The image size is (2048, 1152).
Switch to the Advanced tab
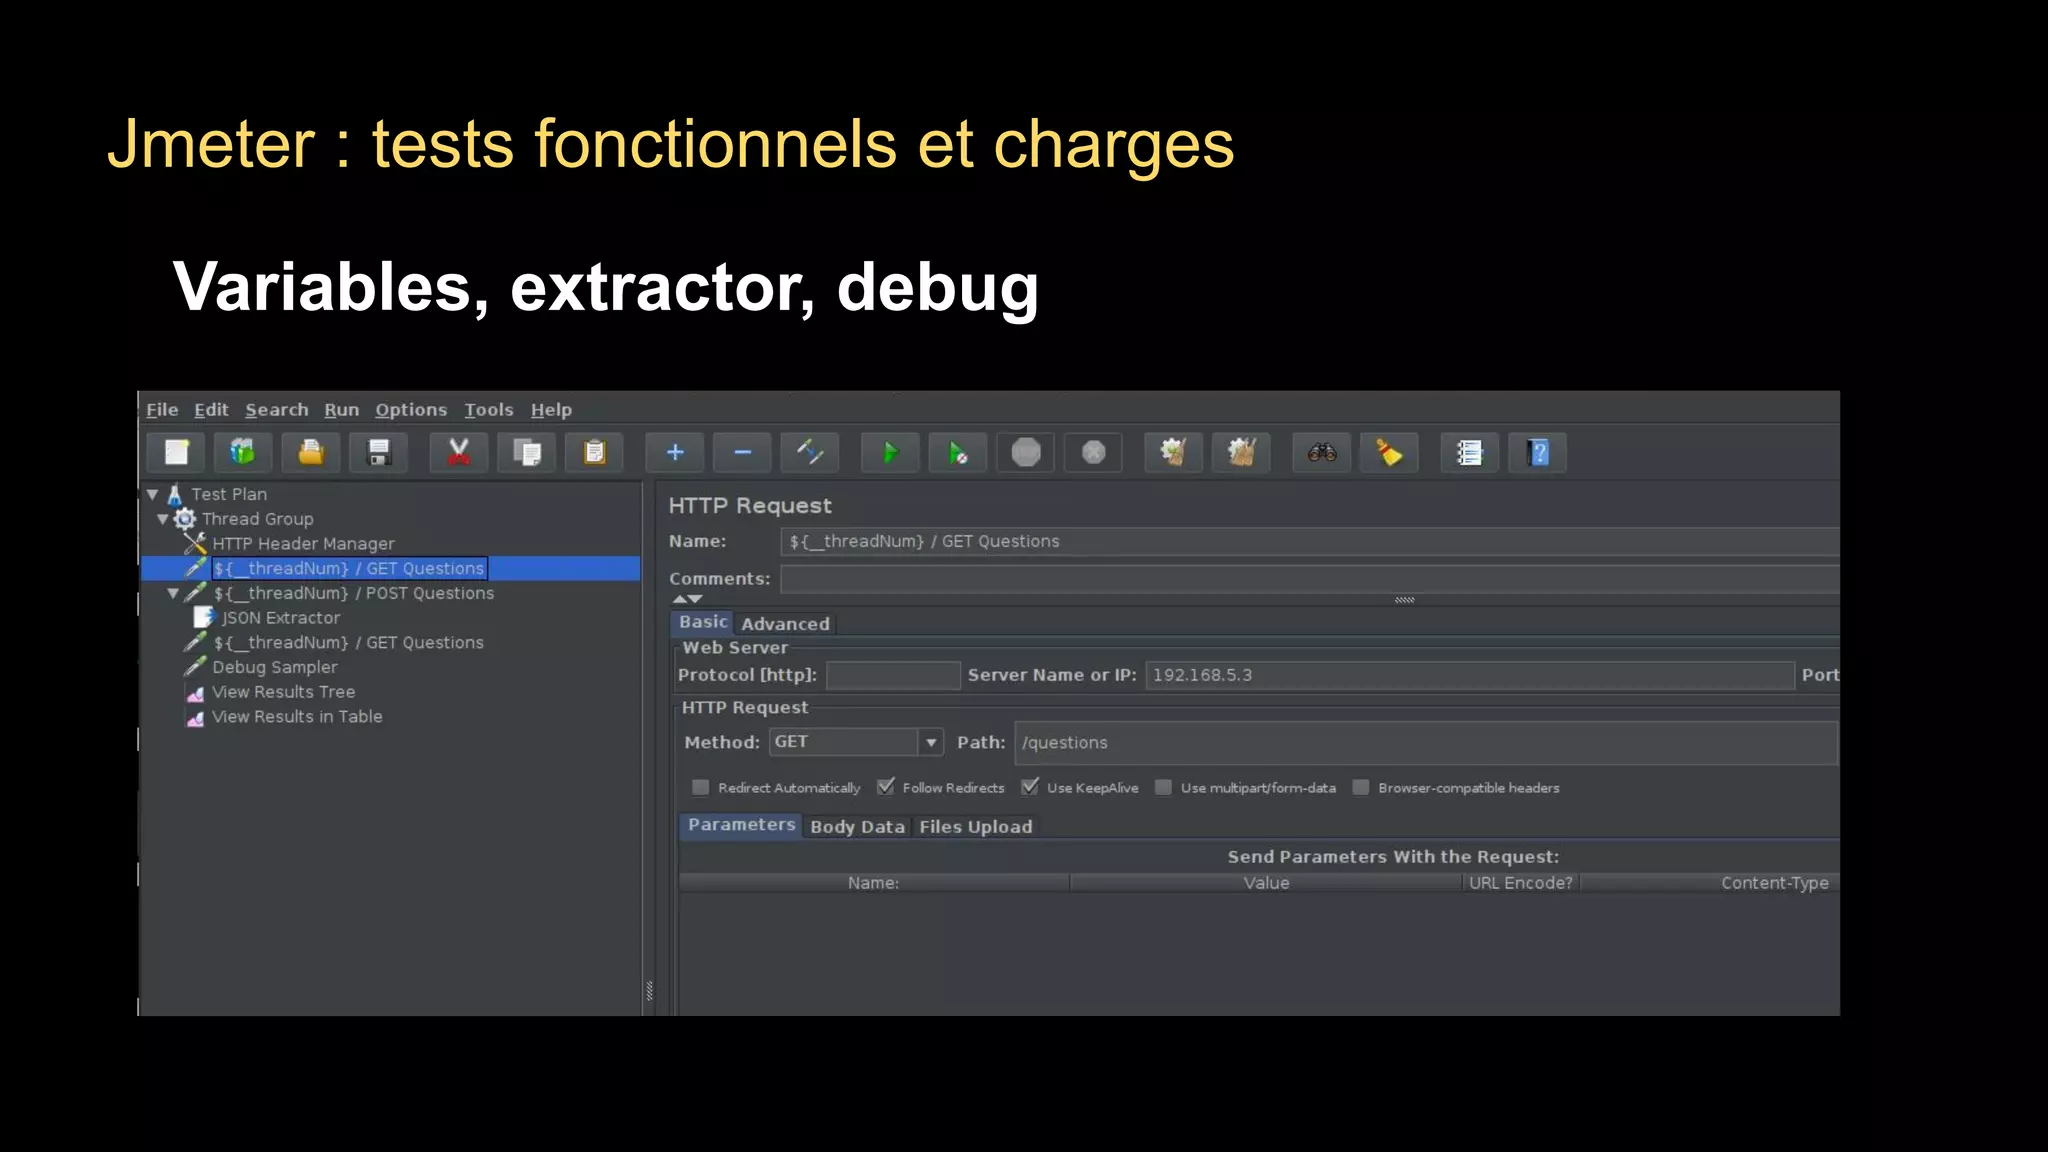785,624
